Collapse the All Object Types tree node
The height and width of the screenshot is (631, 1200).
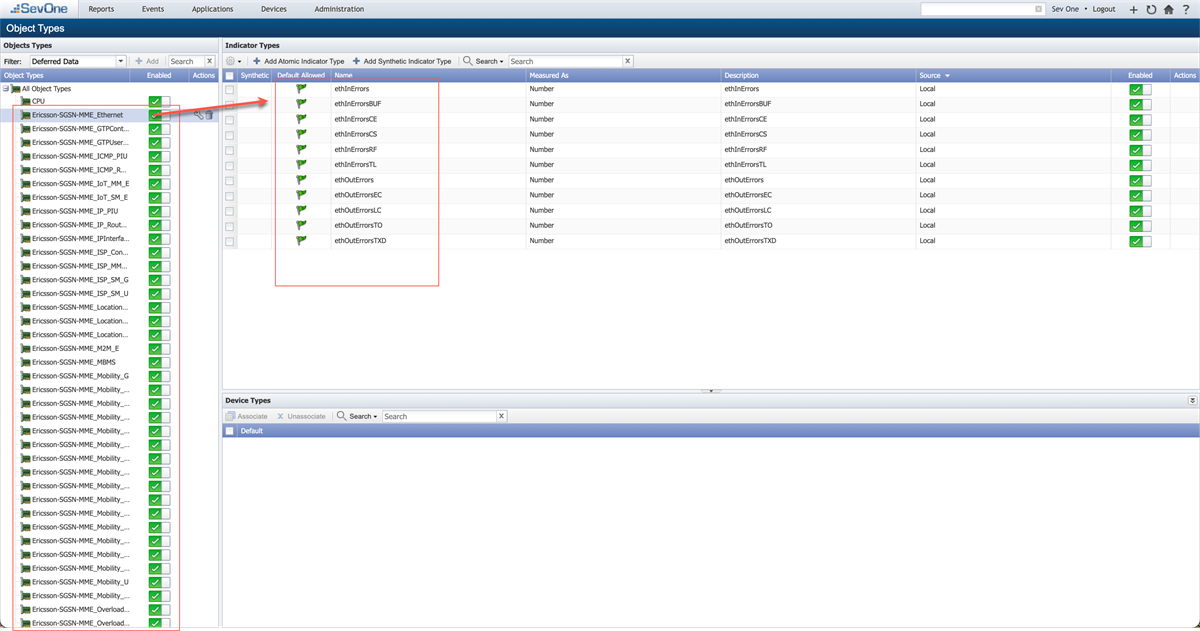tap(7, 88)
